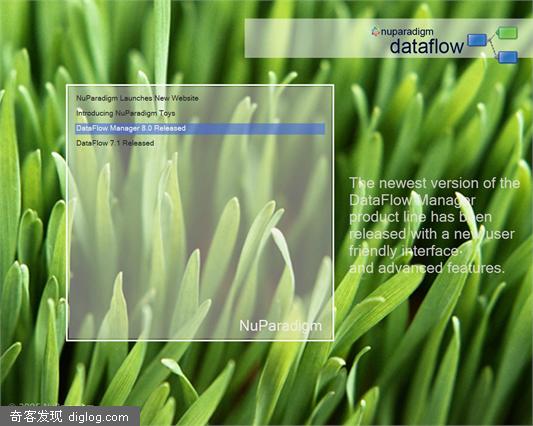
Task: Click the nuparadigm wordmark in header
Action: coord(407,32)
